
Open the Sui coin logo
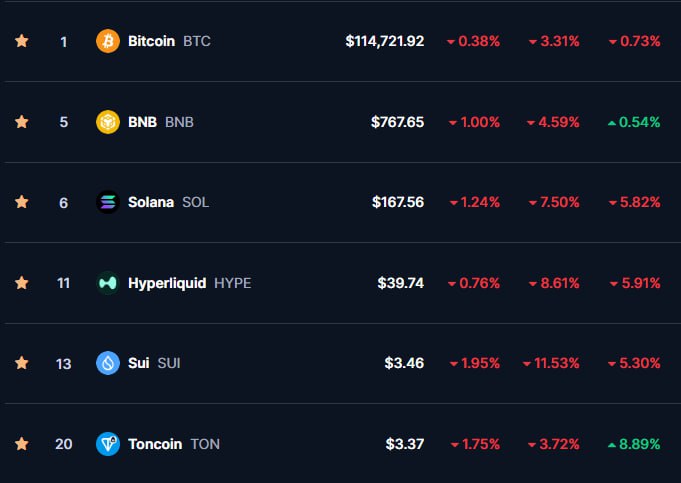pyautogui.click(x=108, y=363)
